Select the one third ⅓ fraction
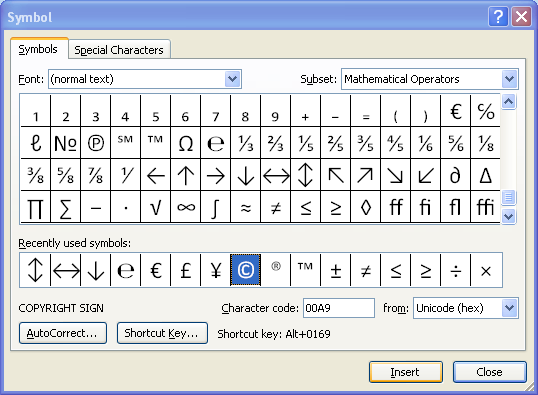This screenshot has width=538, height=395. tap(246, 143)
